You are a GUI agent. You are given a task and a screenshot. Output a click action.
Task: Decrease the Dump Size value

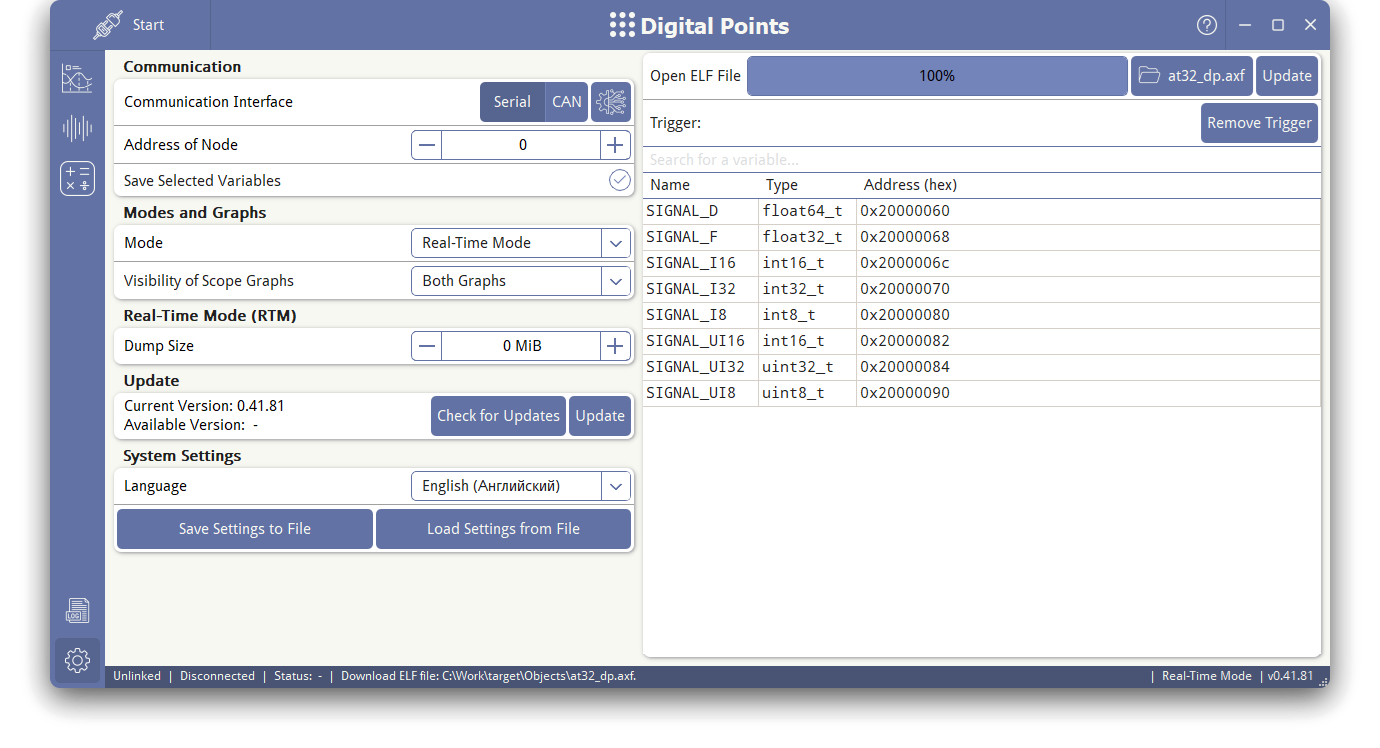pos(427,346)
